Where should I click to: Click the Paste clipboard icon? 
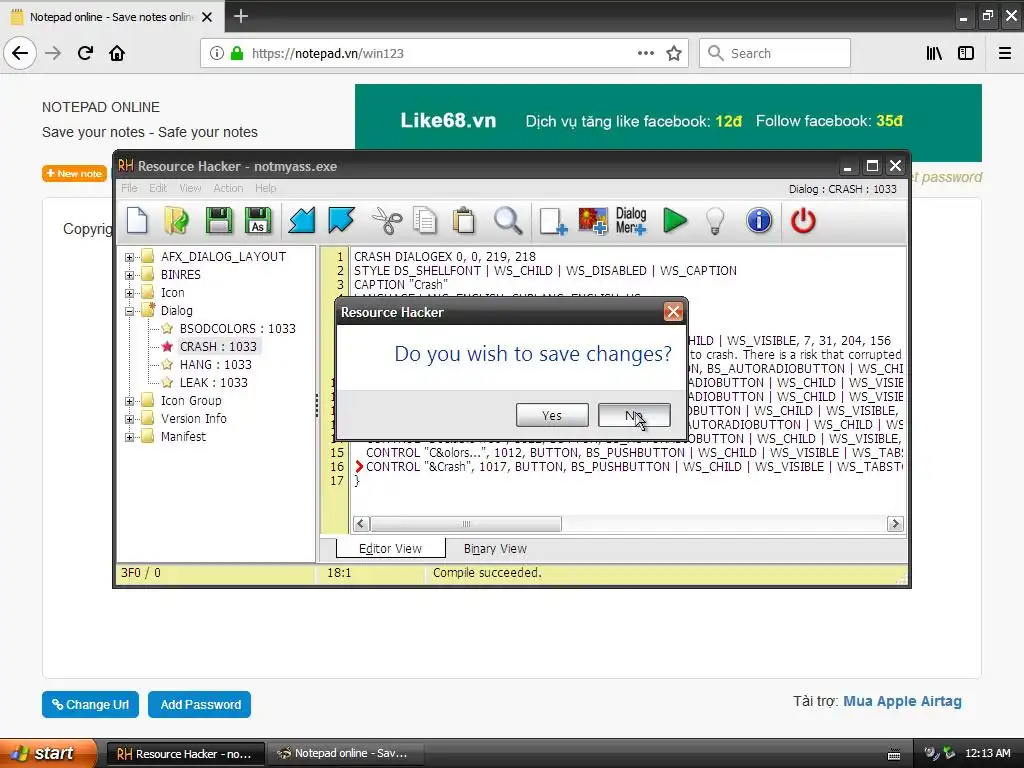pyautogui.click(x=464, y=221)
